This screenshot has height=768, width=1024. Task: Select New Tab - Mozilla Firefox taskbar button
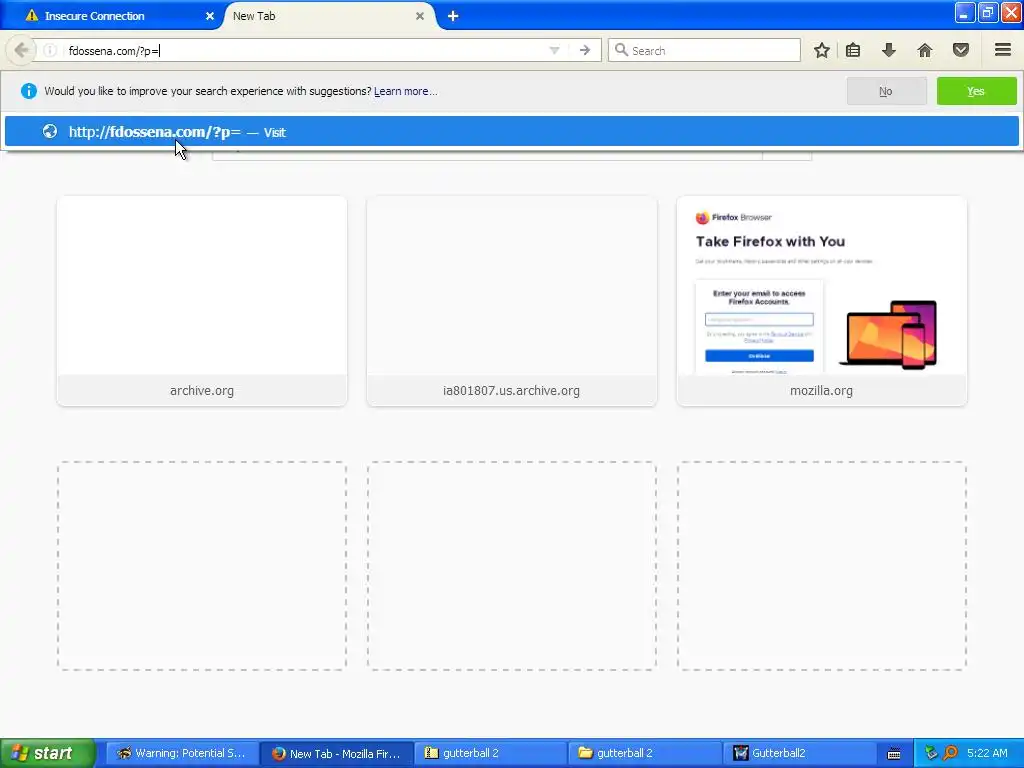336,753
